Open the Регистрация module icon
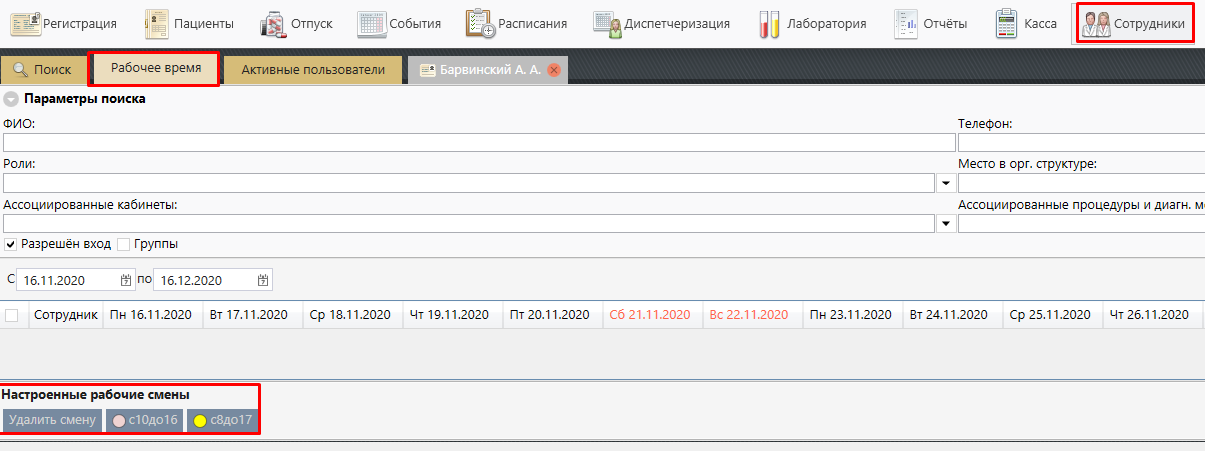 point(25,24)
